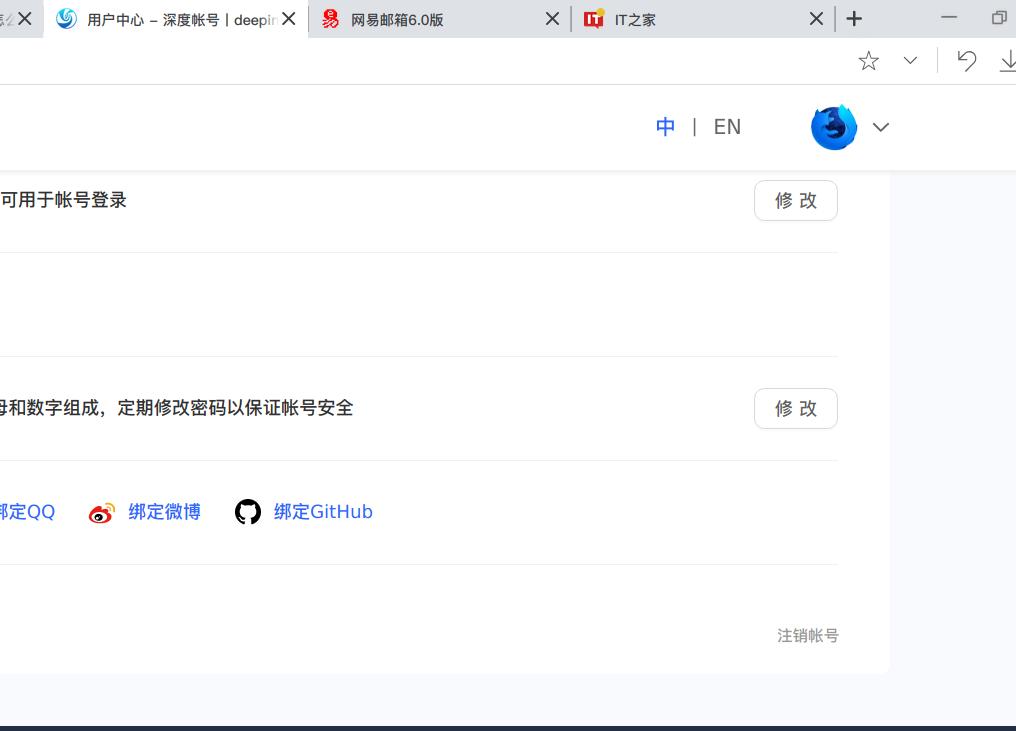Expand the account avatar dropdown chevron
This screenshot has width=1016, height=731.
tap(881, 127)
